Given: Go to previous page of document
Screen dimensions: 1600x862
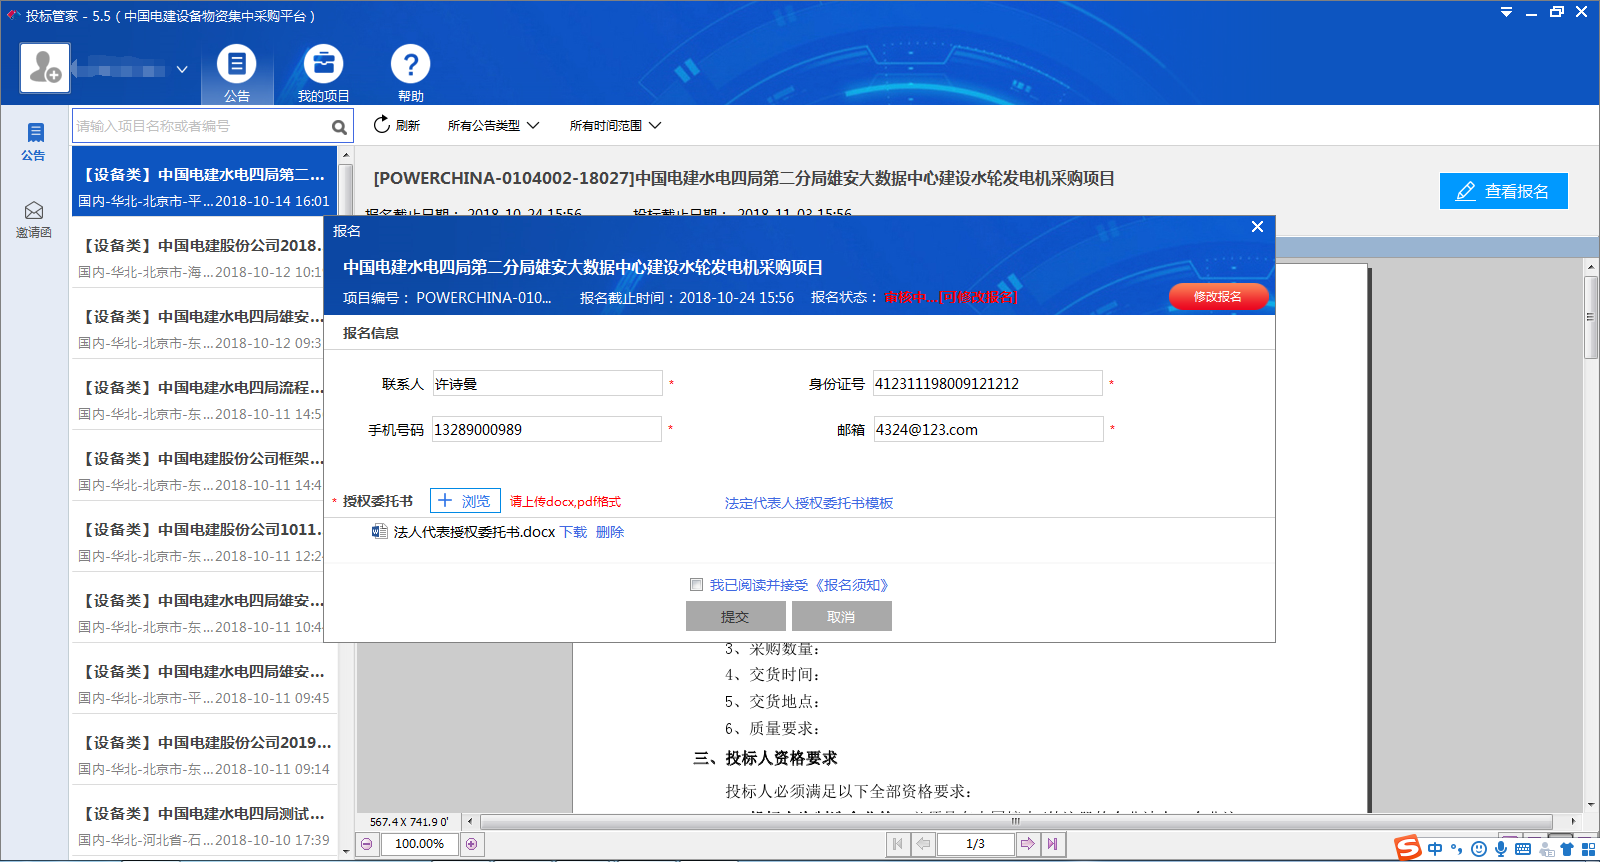Looking at the screenshot, I should [x=923, y=844].
